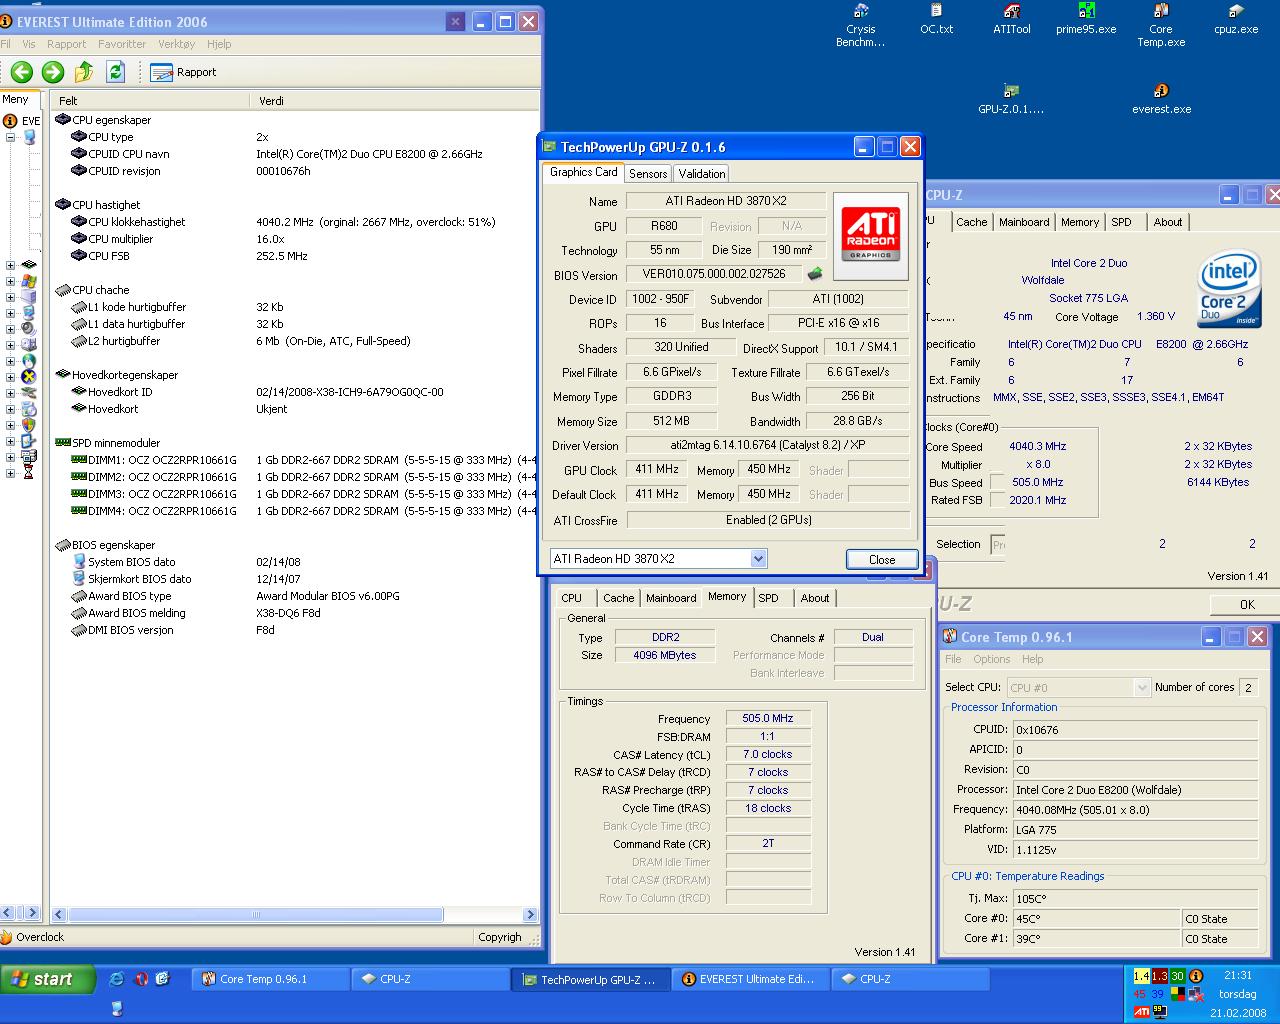Launch ATITool desktop shortcut
1280x1024 pixels.
click(x=1011, y=19)
